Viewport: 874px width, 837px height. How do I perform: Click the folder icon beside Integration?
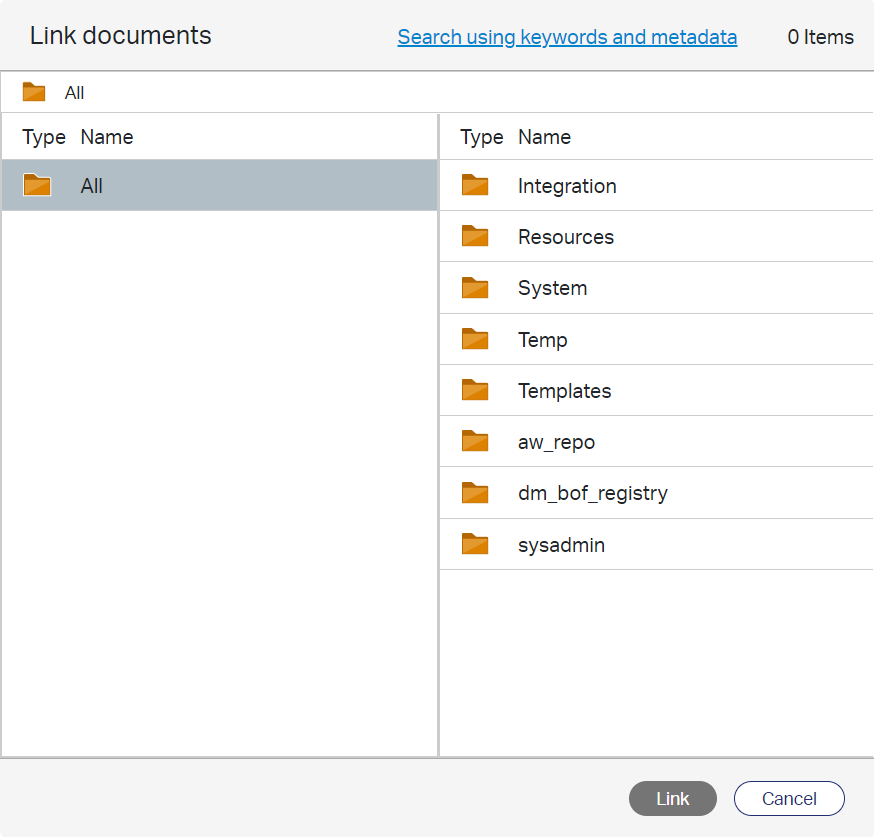point(475,186)
